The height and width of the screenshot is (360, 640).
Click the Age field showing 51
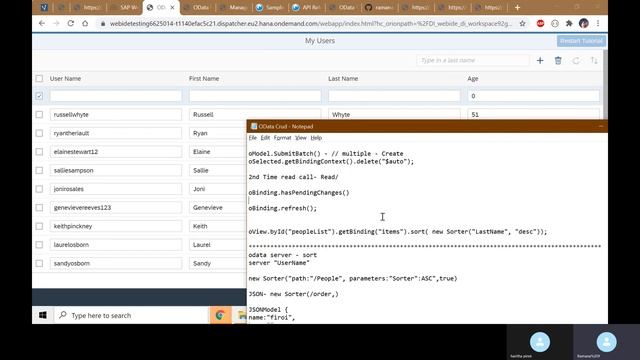[x=533, y=115]
